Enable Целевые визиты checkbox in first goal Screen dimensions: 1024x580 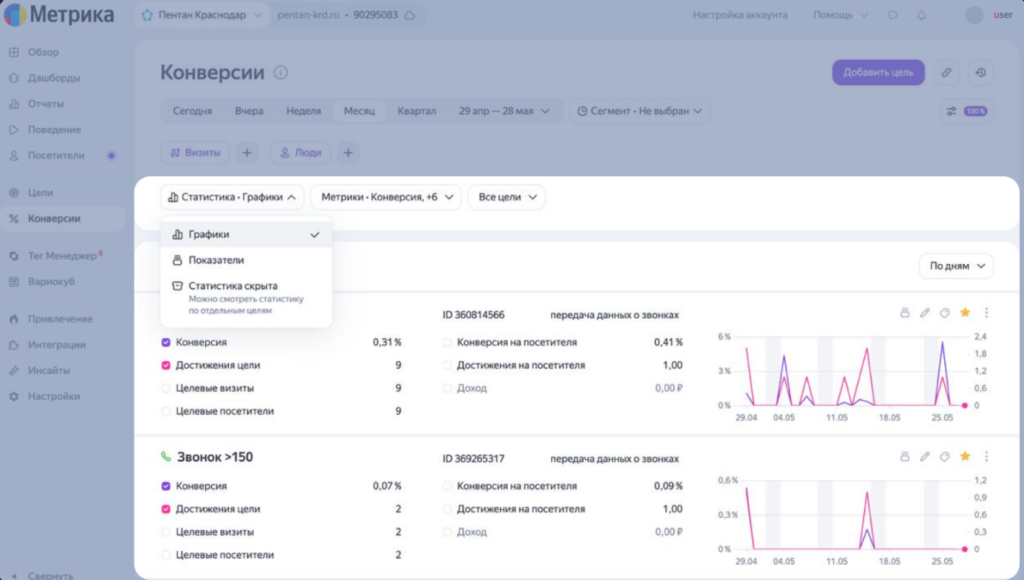[x=166, y=388]
